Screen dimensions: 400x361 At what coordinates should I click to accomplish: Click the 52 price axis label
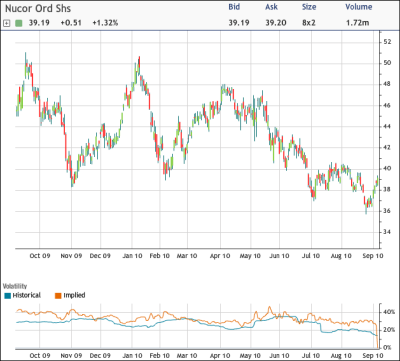pyautogui.click(x=387, y=42)
